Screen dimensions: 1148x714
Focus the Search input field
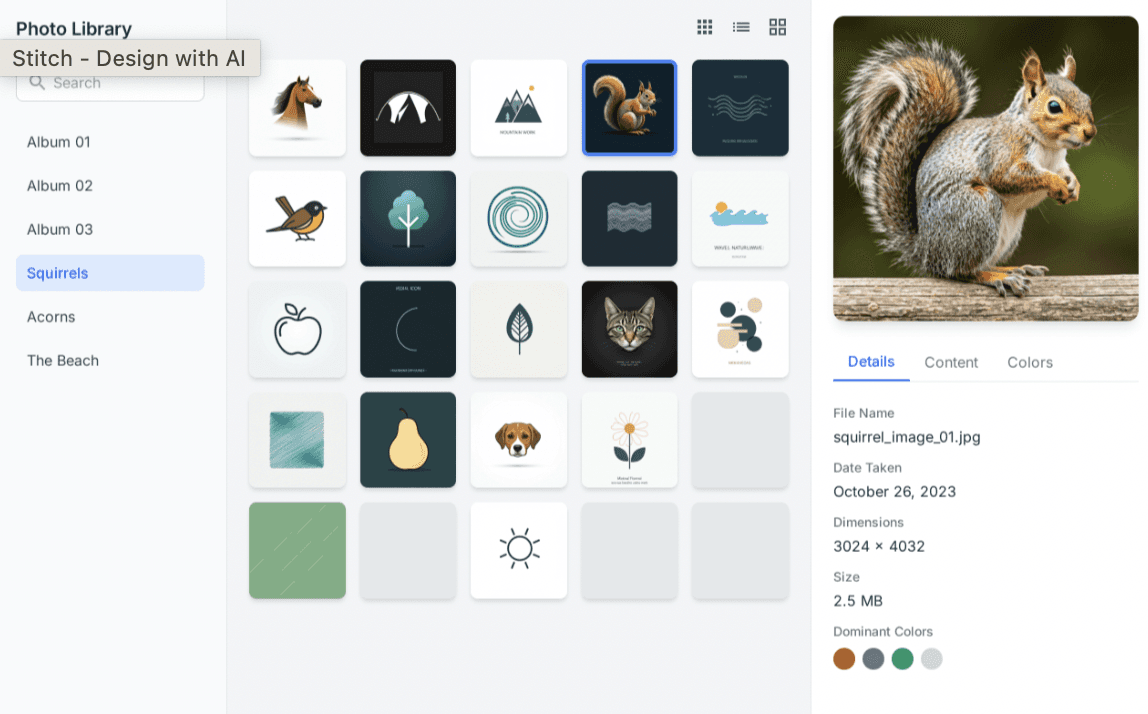coord(110,83)
